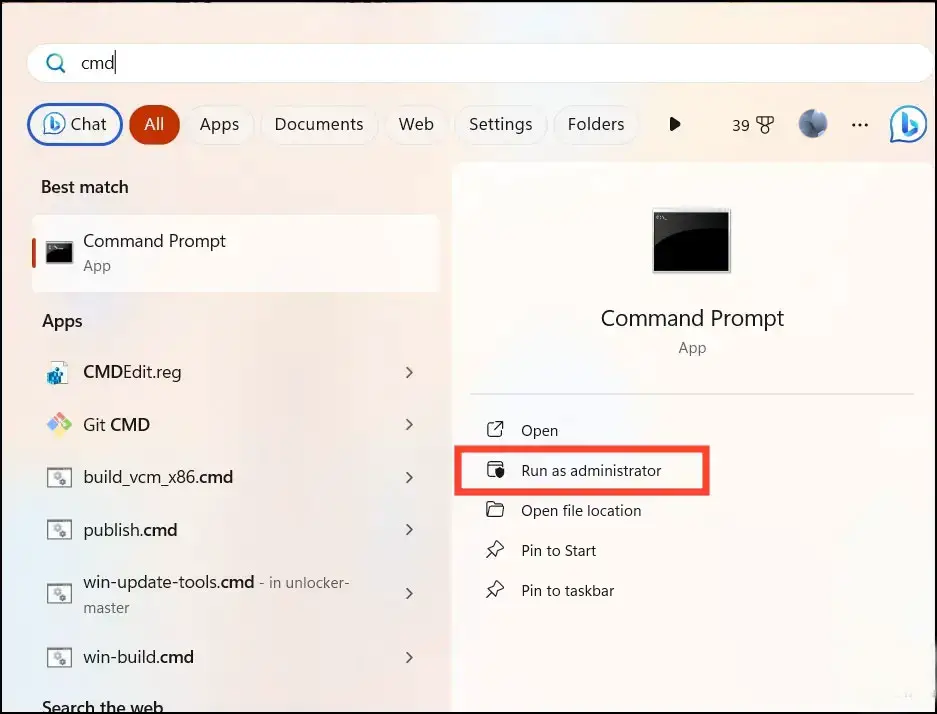
Task: Click the Open file location folder icon
Action: pos(495,509)
